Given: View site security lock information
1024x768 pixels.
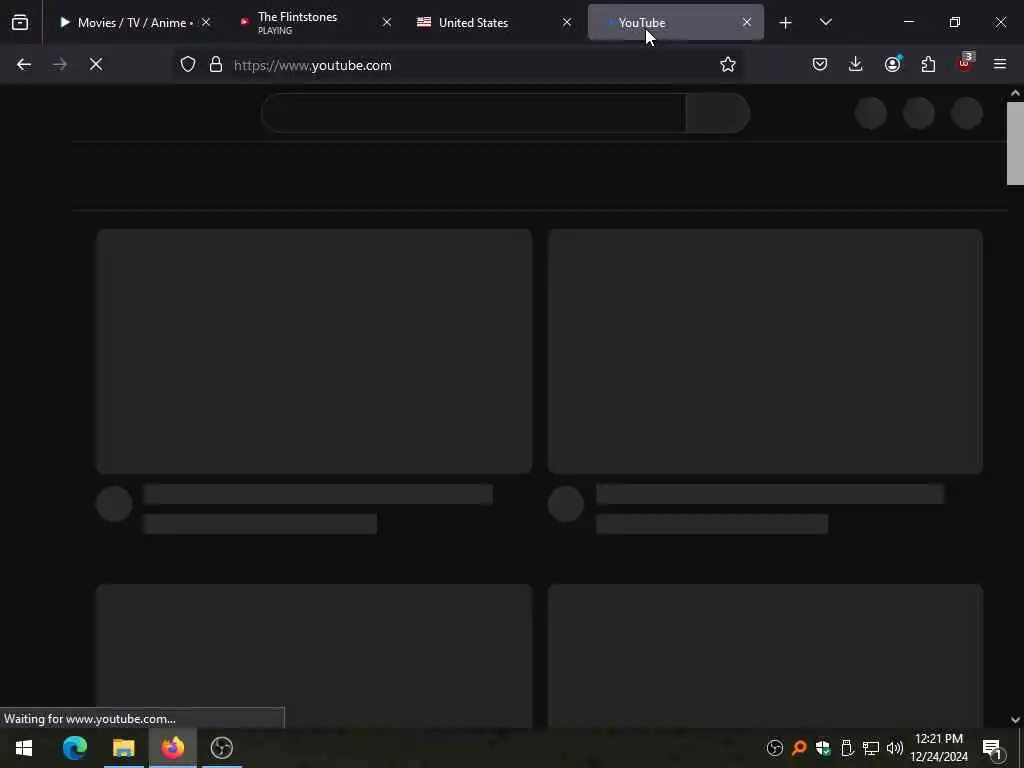Looking at the screenshot, I should coord(216,64).
